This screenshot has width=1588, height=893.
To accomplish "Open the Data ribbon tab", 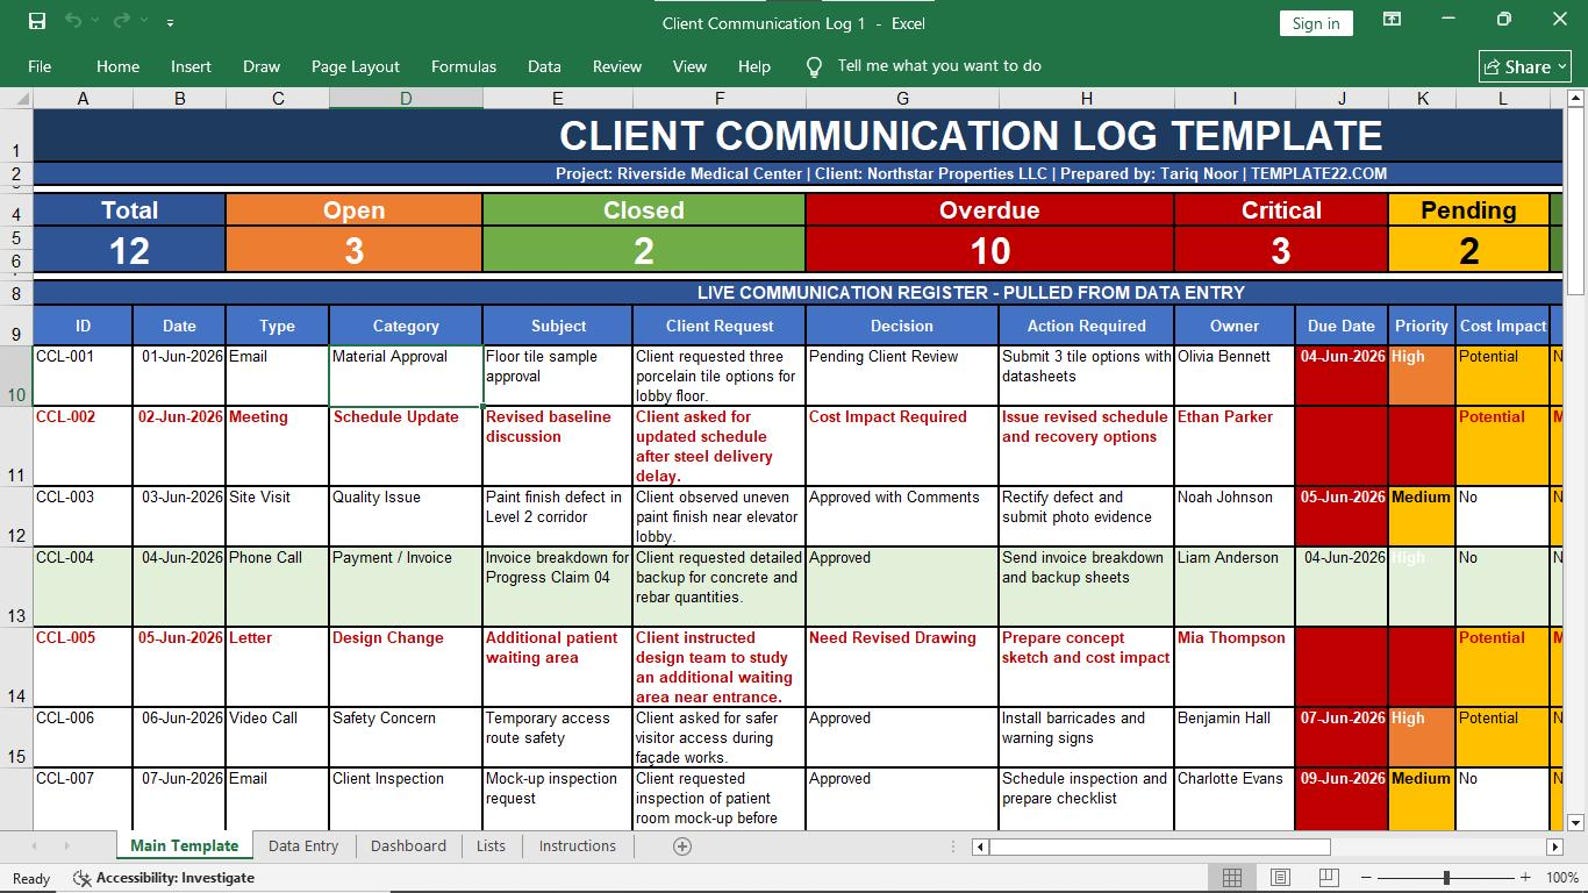I will (x=544, y=66).
